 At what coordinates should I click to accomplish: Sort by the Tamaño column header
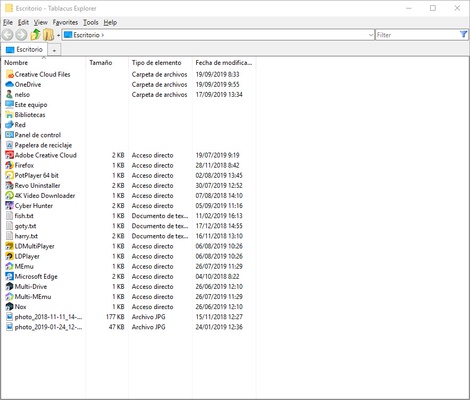click(x=107, y=63)
